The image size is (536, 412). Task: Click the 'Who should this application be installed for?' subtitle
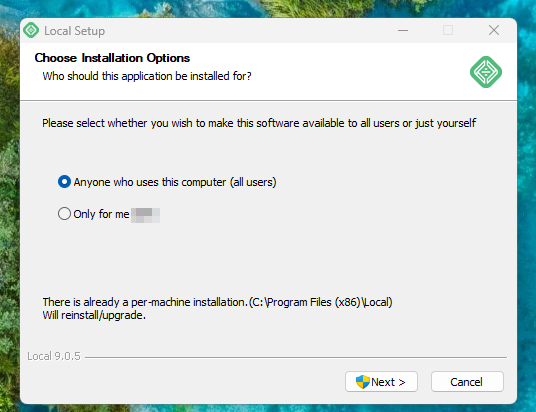pos(147,76)
